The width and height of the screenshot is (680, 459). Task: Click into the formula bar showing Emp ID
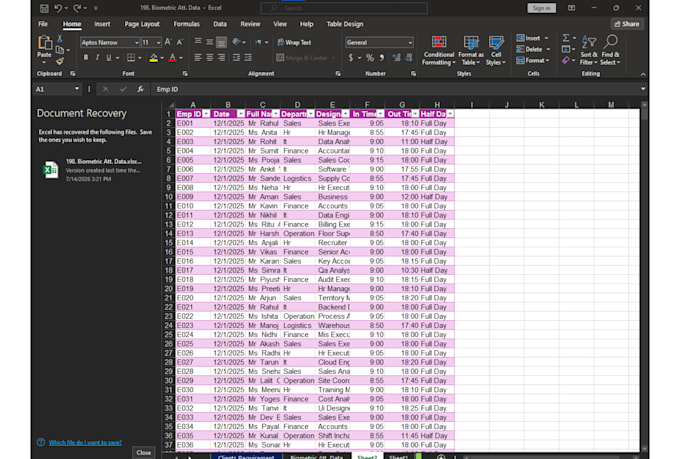click(x=395, y=89)
